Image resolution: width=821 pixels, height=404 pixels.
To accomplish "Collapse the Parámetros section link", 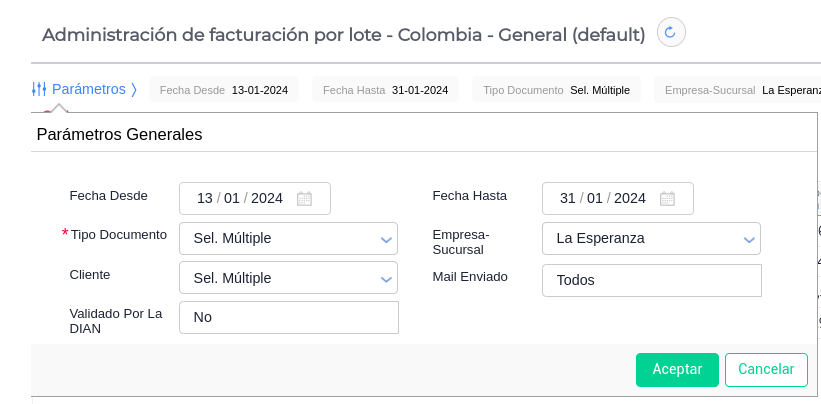I will pyautogui.click(x=89, y=89).
